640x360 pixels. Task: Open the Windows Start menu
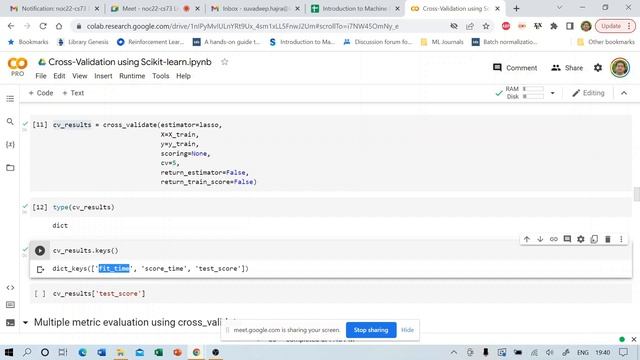click(9, 352)
